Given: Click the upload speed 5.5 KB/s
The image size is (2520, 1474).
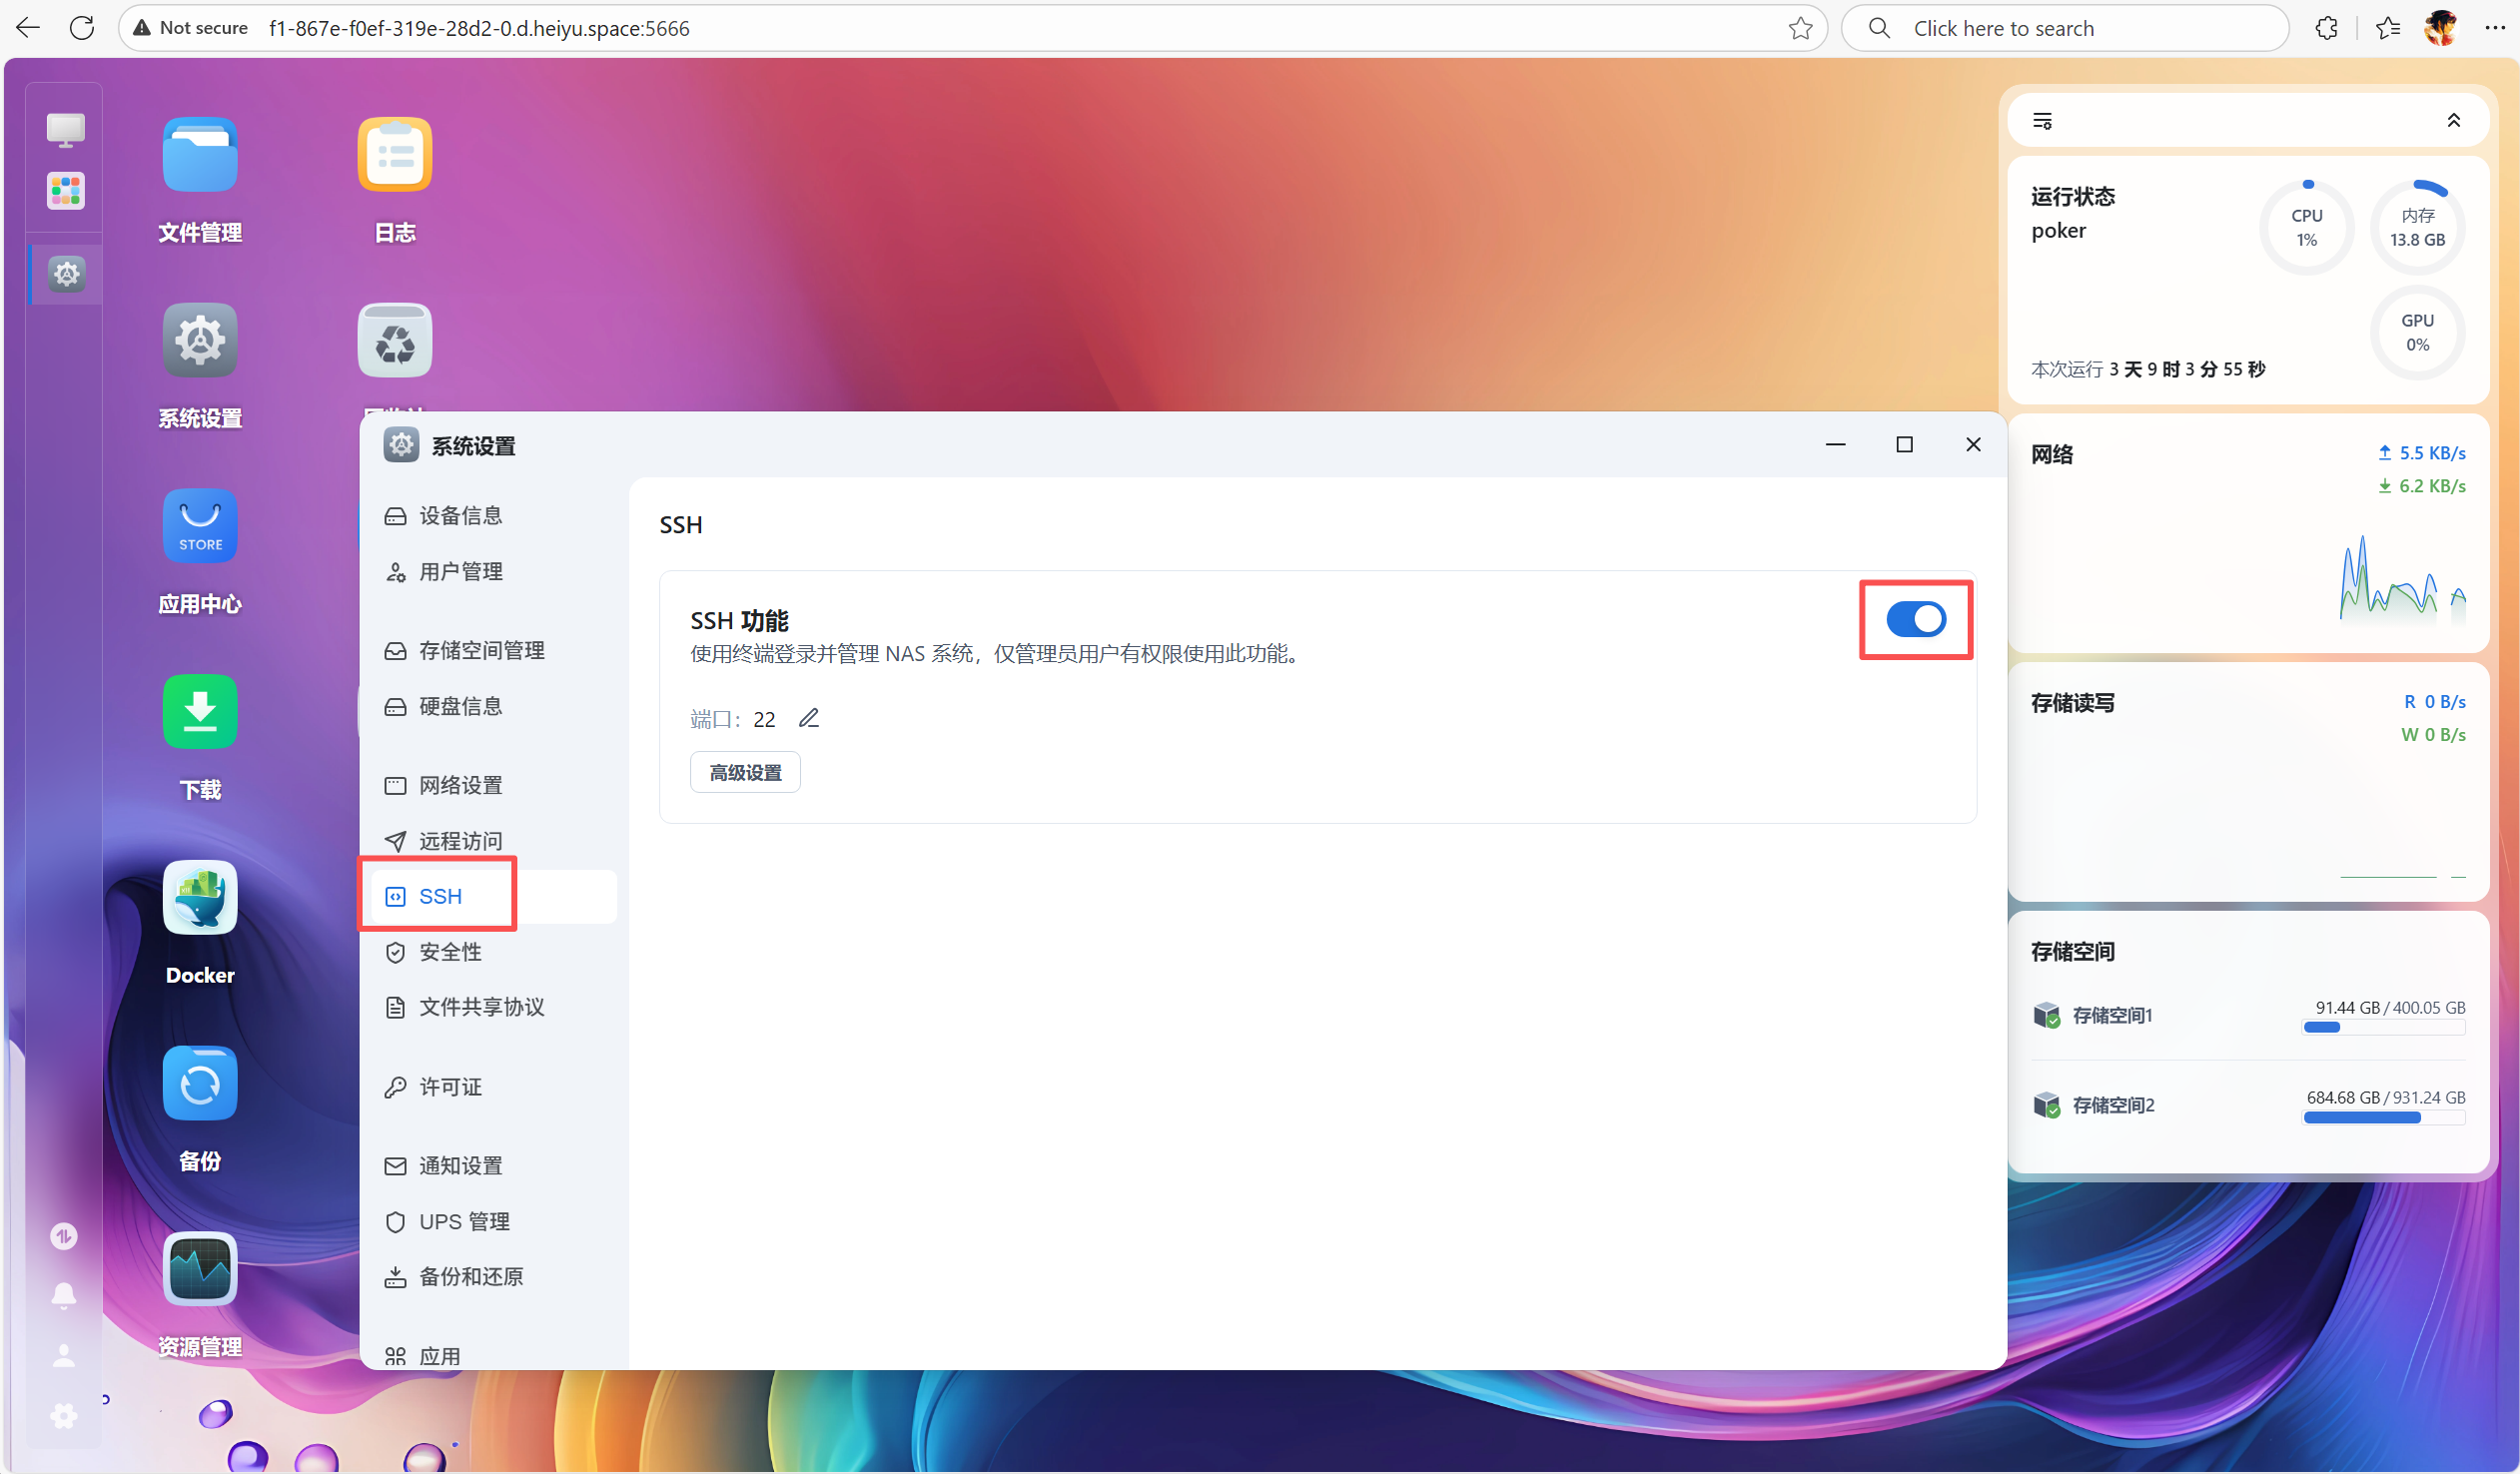Looking at the screenshot, I should point(2421,453).
